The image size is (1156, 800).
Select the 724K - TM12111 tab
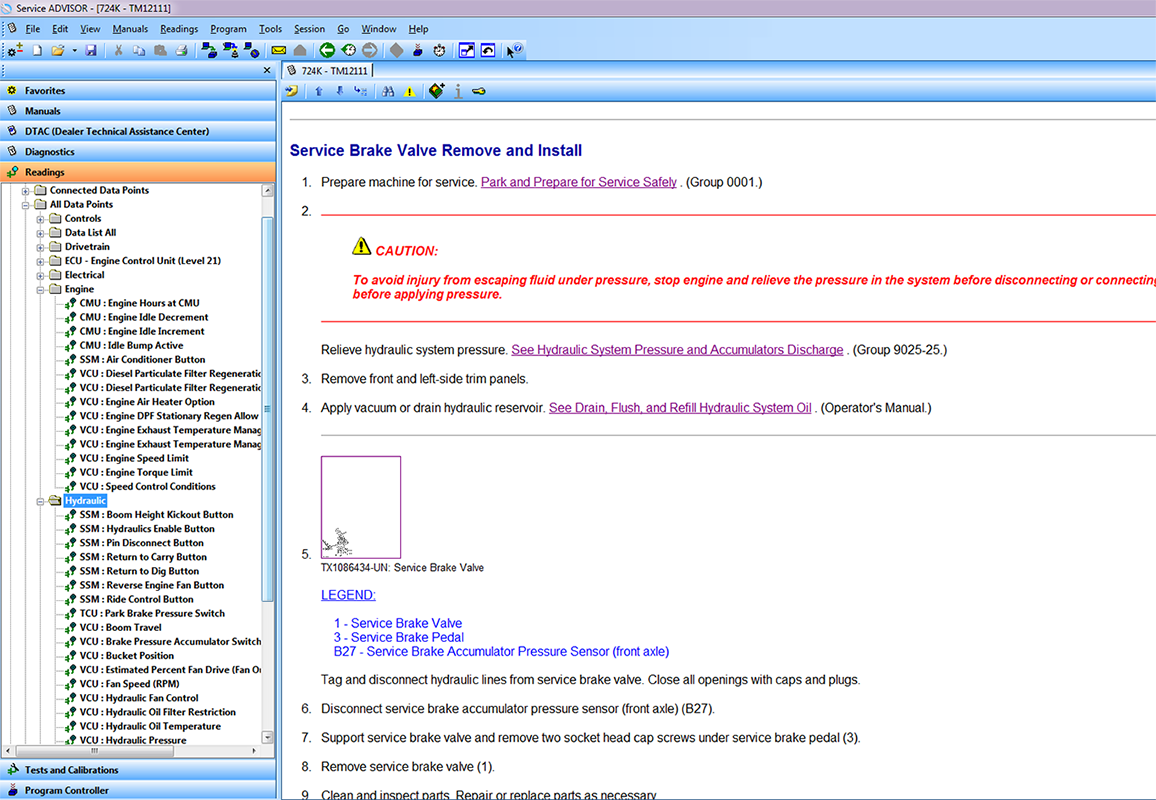[328, 71]
